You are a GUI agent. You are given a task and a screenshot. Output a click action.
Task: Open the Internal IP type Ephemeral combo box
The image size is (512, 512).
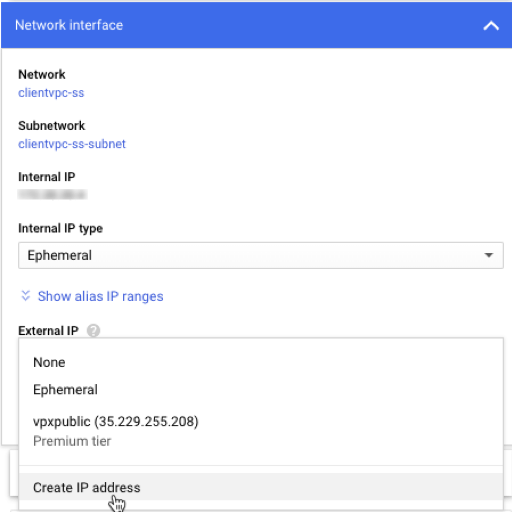point(261,255)
